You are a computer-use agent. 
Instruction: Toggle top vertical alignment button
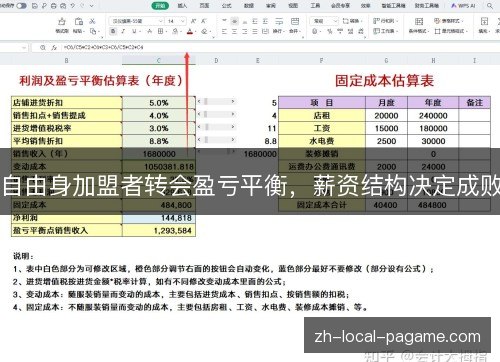click(224, 21)
